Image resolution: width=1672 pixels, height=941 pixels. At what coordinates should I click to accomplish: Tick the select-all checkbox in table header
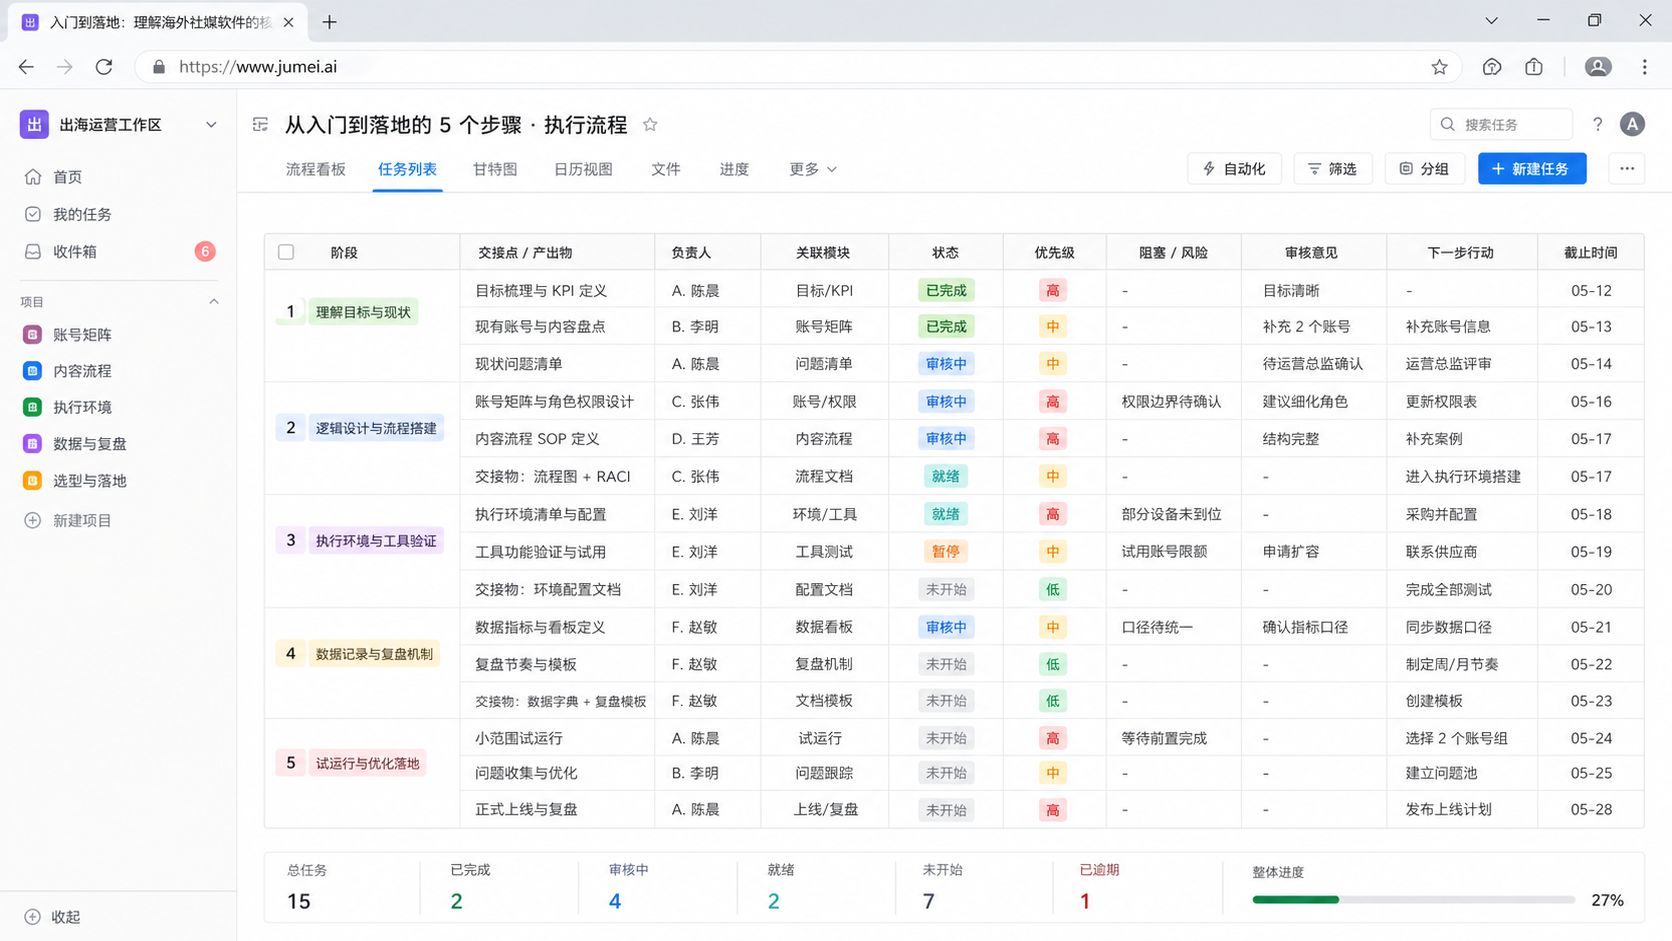(286, 252)
